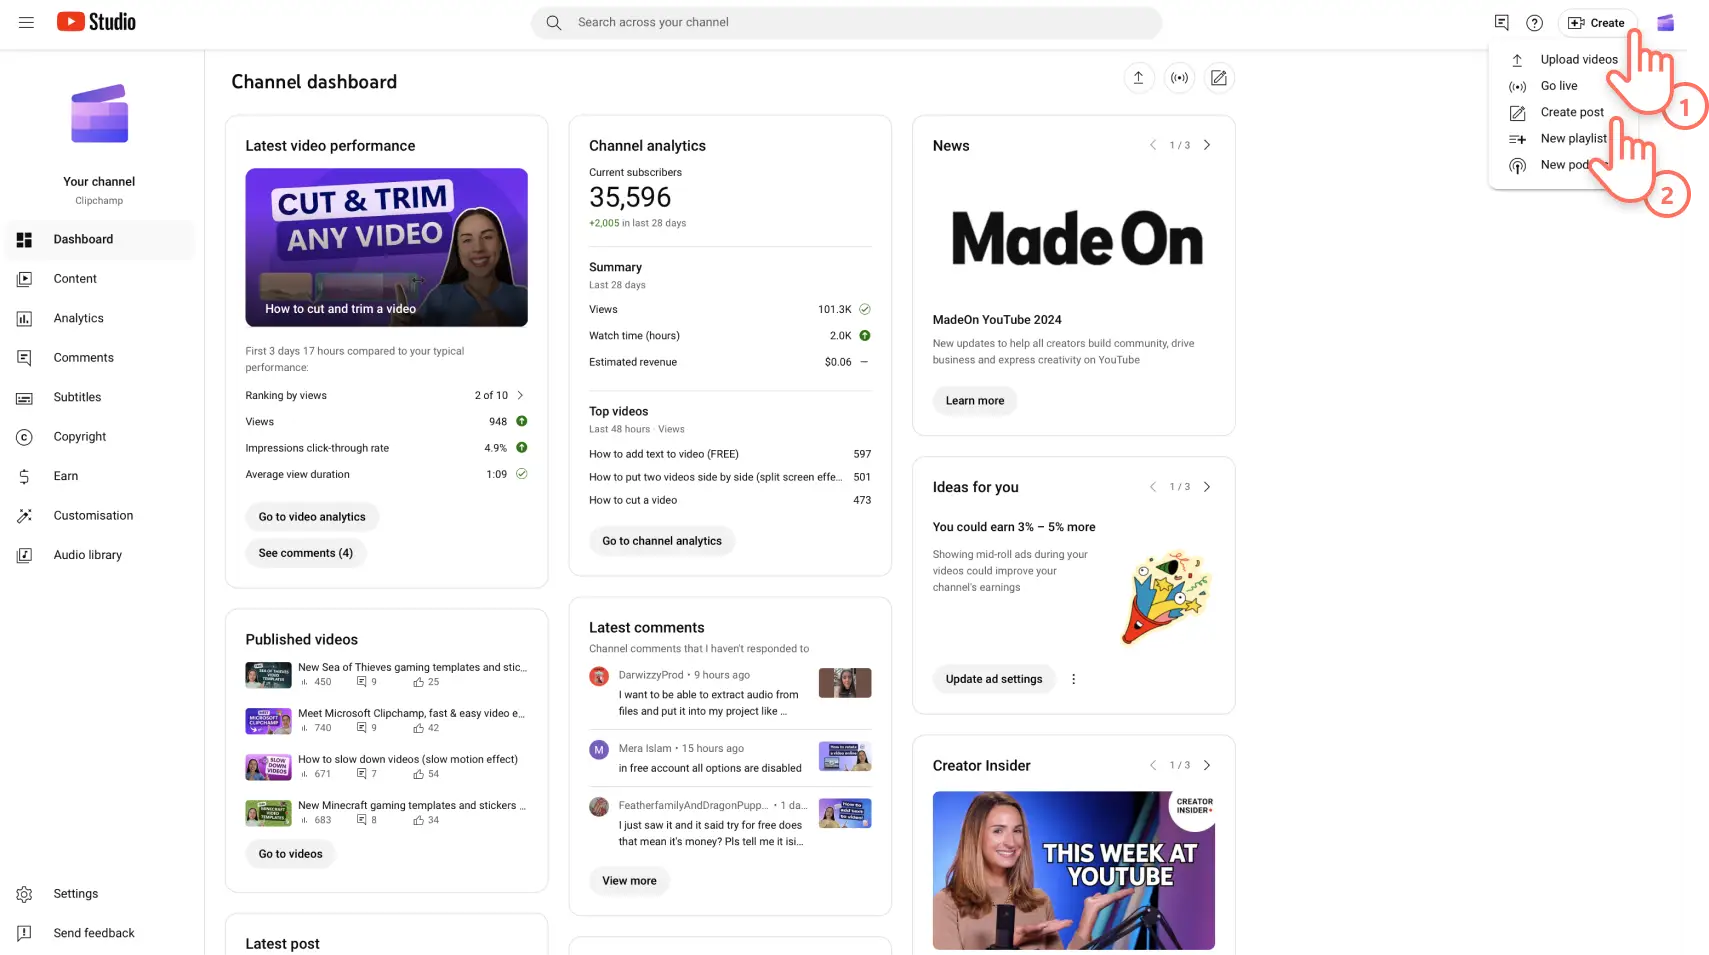
Task: Click the Copyright sidebar icon
Action: (24, 437)
